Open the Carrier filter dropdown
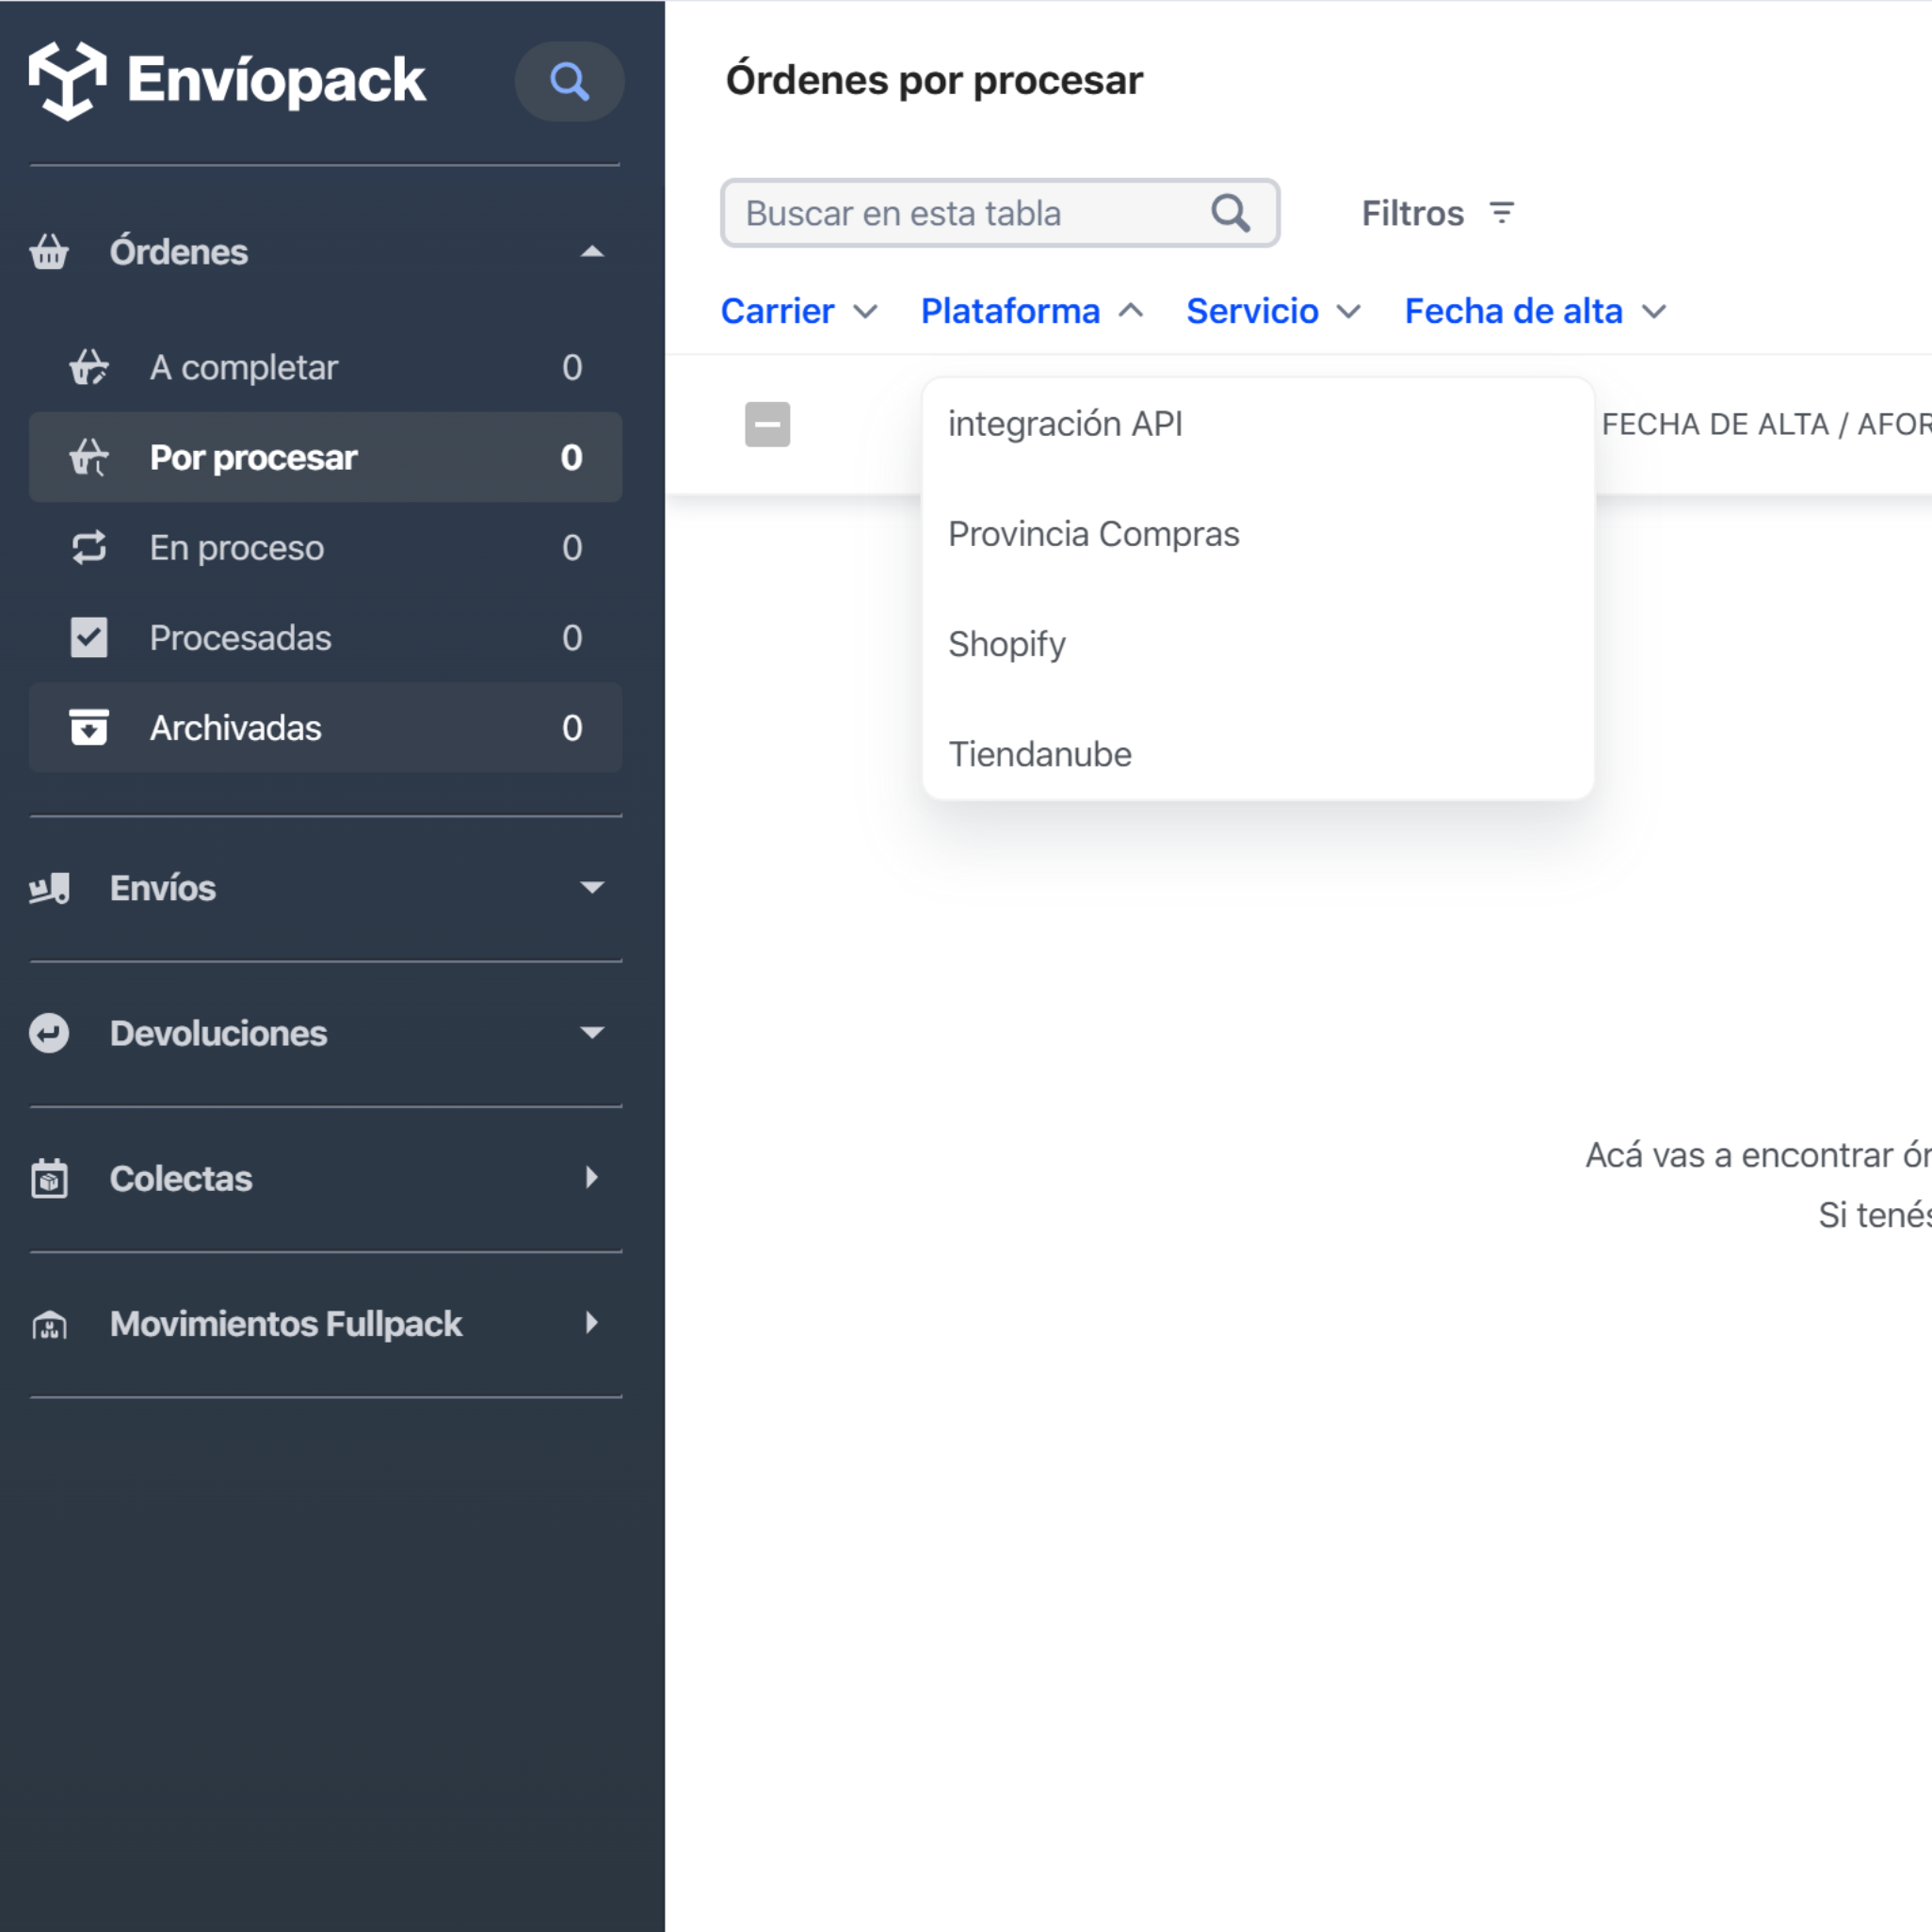The width and height of the screenshot is (1932, 1932). point(798,311)
